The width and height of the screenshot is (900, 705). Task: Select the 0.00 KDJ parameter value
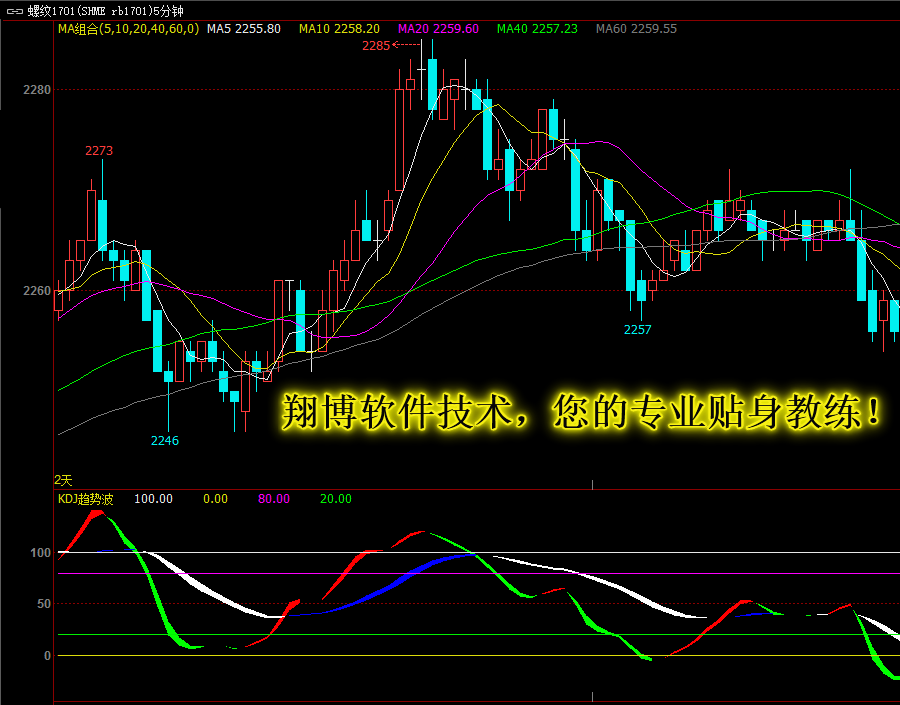click(216, 499)
